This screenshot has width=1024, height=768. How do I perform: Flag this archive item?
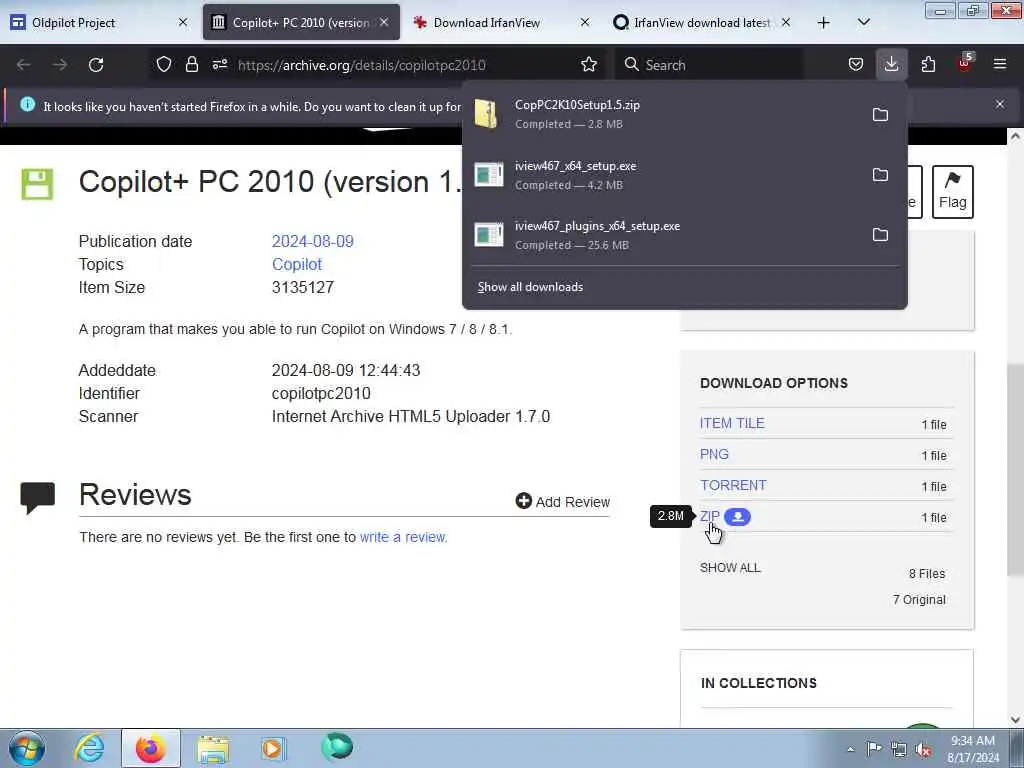(952, 191)
